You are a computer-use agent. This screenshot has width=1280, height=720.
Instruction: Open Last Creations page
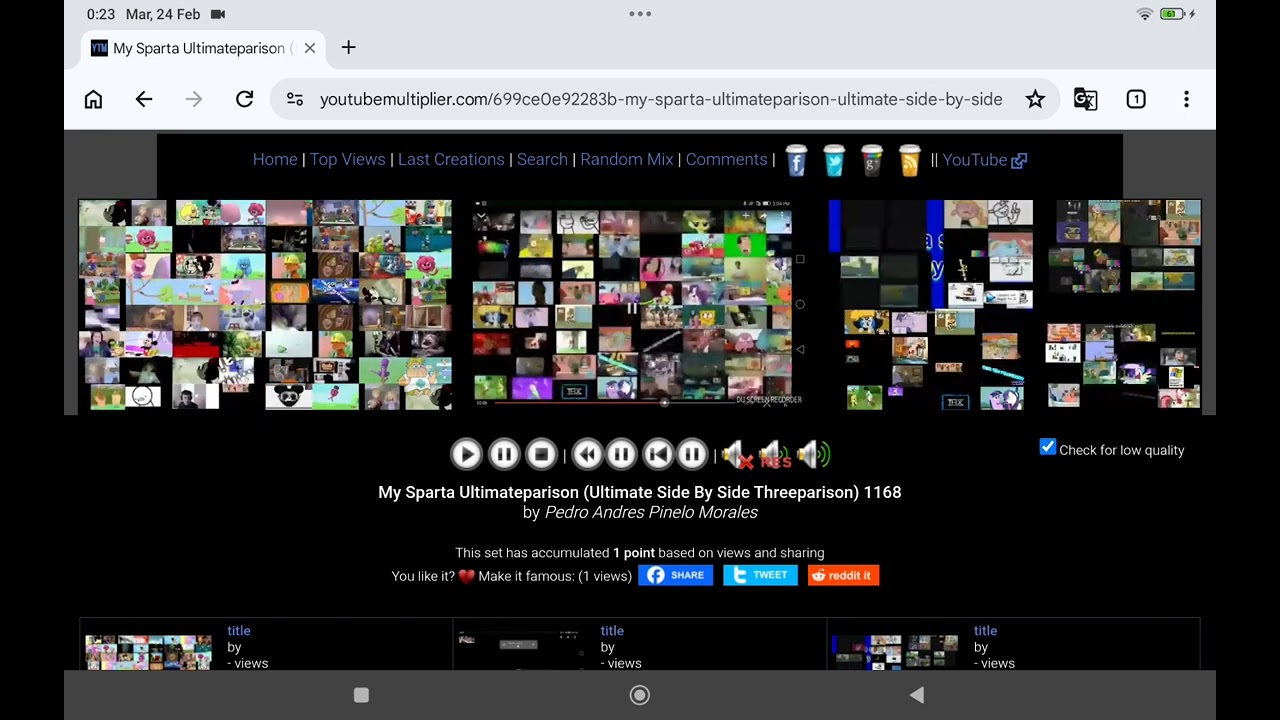451,160
